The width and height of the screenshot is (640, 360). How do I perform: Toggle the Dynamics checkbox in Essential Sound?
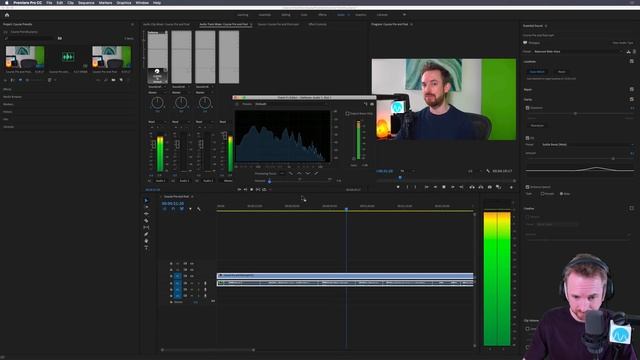[x=527, y=108]
